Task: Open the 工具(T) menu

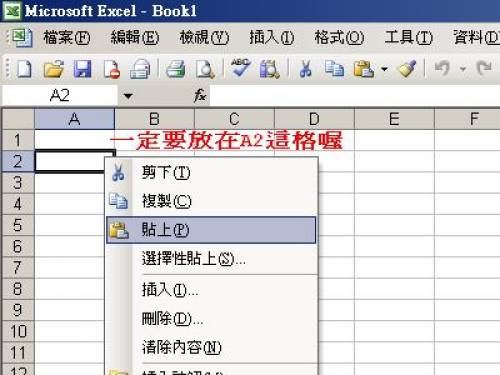Action: (409, 37)
